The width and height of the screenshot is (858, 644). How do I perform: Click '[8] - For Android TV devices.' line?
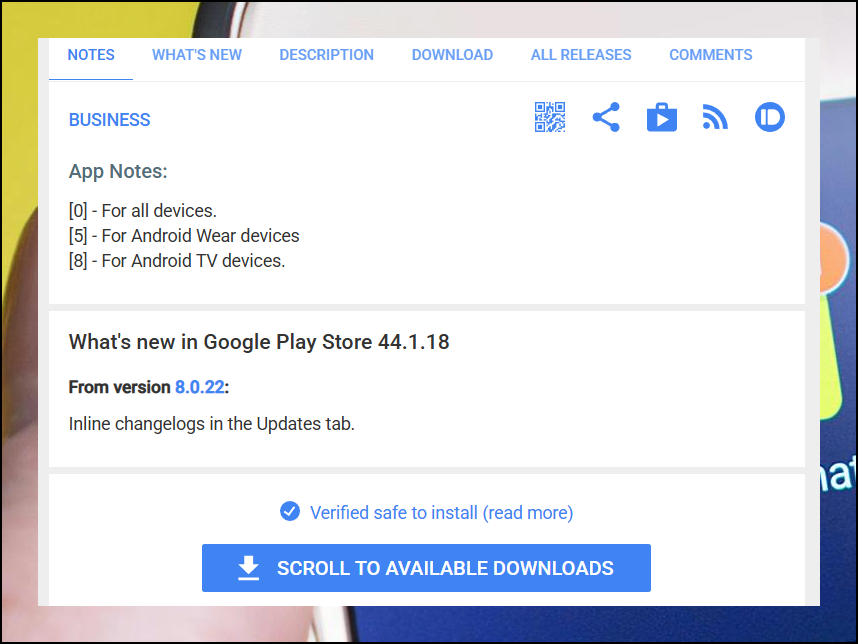point(177,261)
